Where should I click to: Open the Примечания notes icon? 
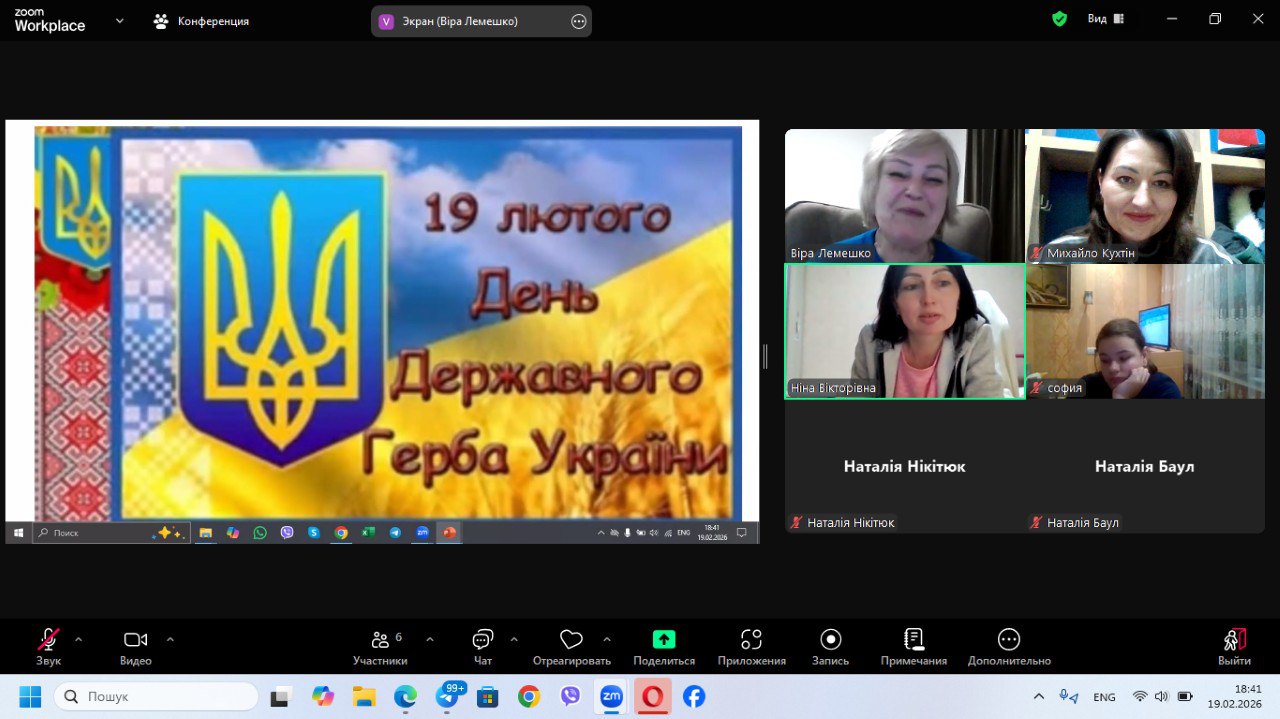pos(913,640)
